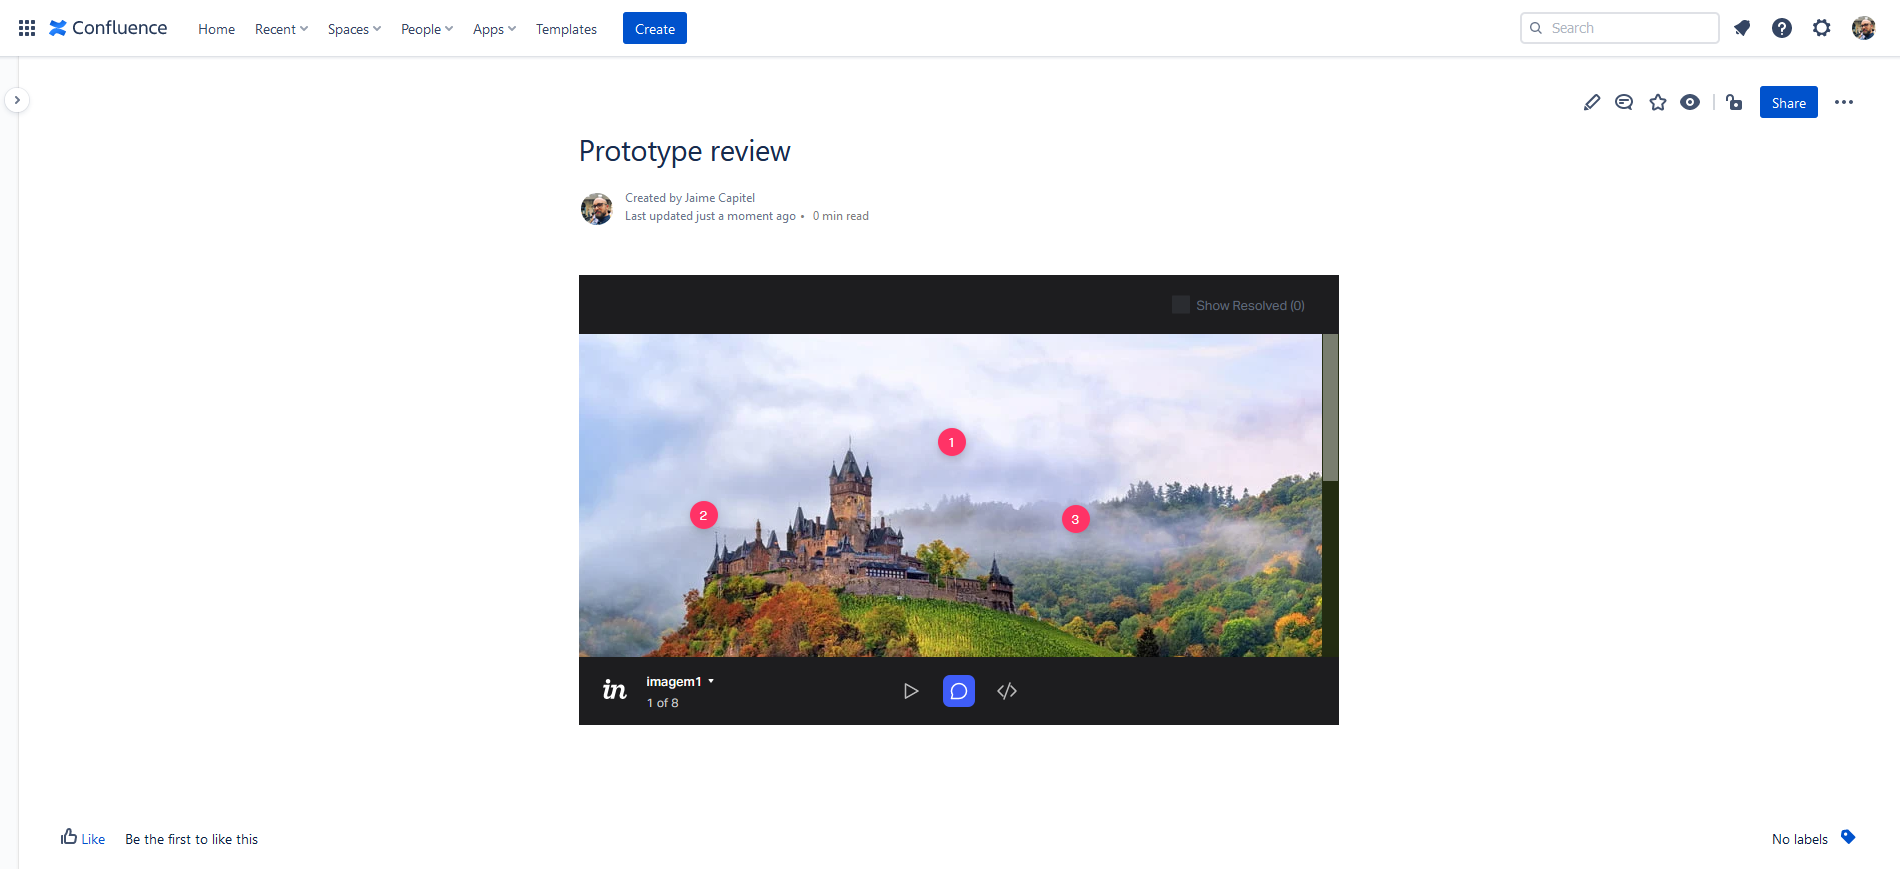Open page restrictions lock icon

[1734, 102]
